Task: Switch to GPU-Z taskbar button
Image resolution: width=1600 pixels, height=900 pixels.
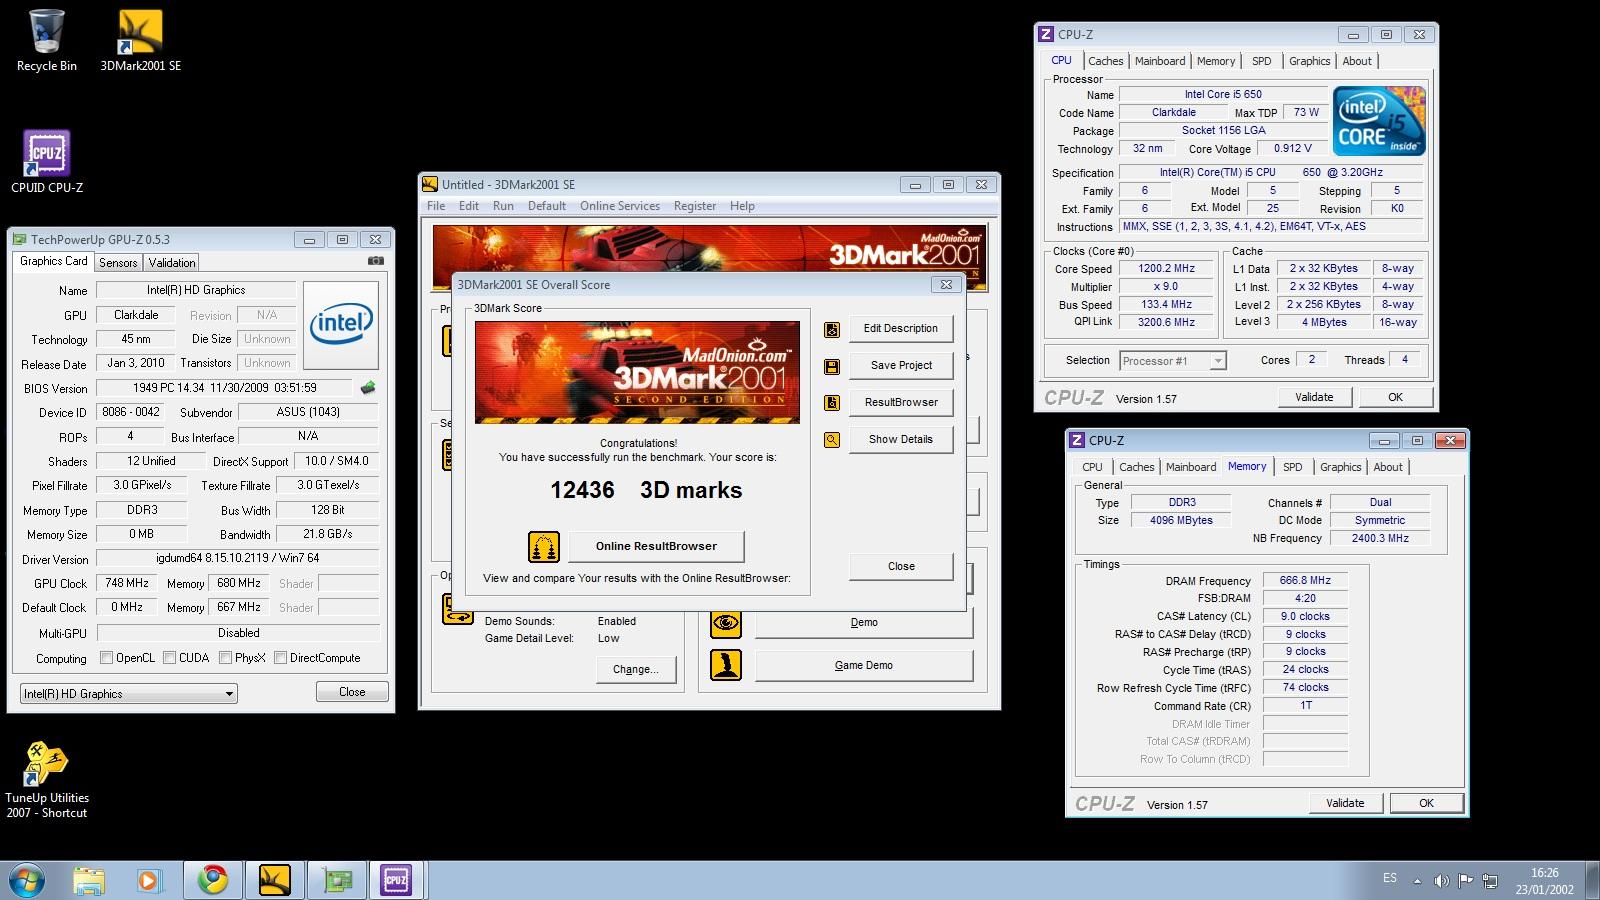Action: [x=336, y=880]
